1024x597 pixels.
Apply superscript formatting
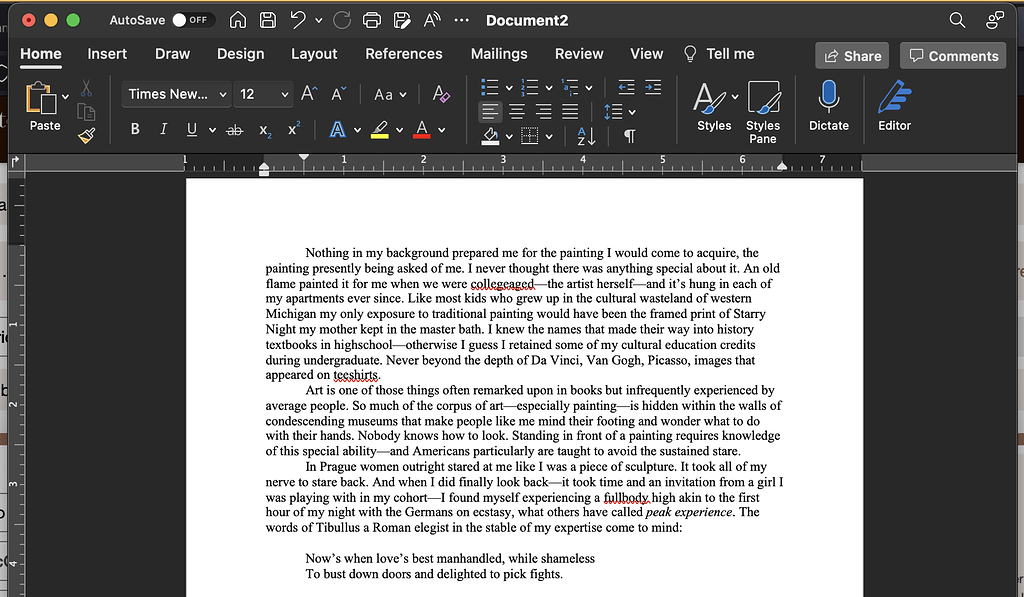click(294, 129)
